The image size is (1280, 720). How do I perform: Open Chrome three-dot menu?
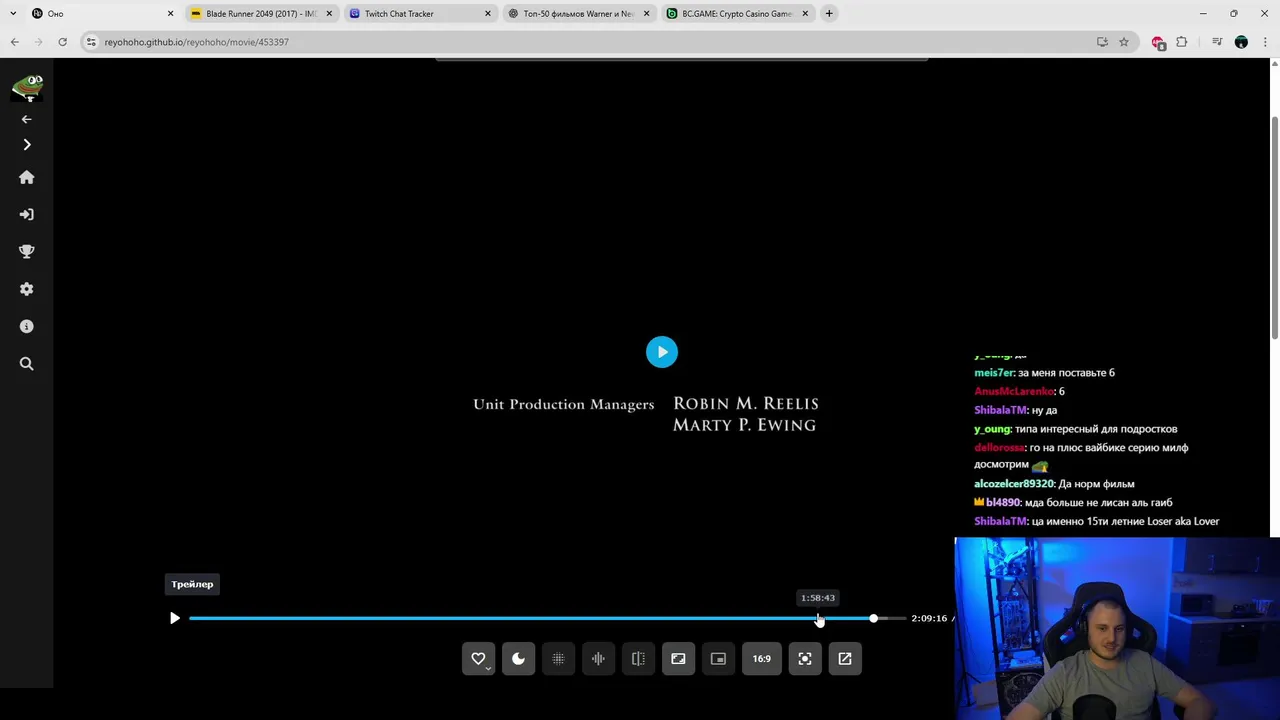pos(1265,42)
